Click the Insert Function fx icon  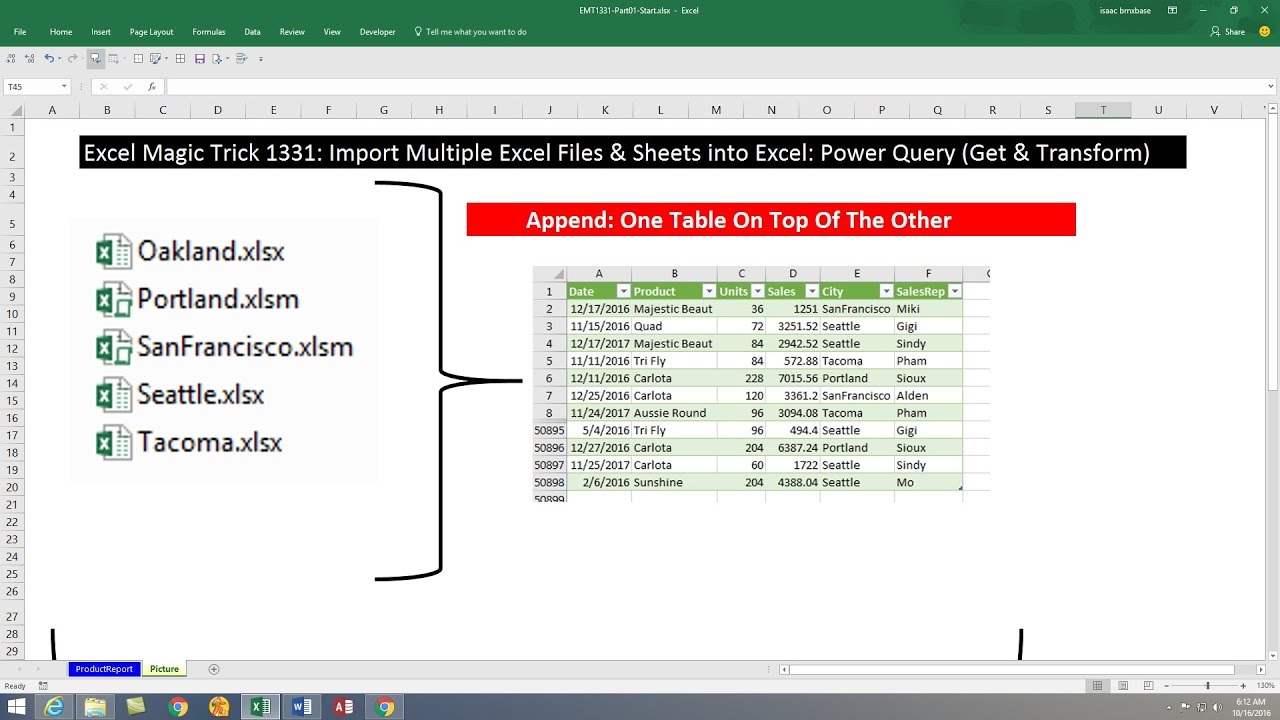pos(151,87)
